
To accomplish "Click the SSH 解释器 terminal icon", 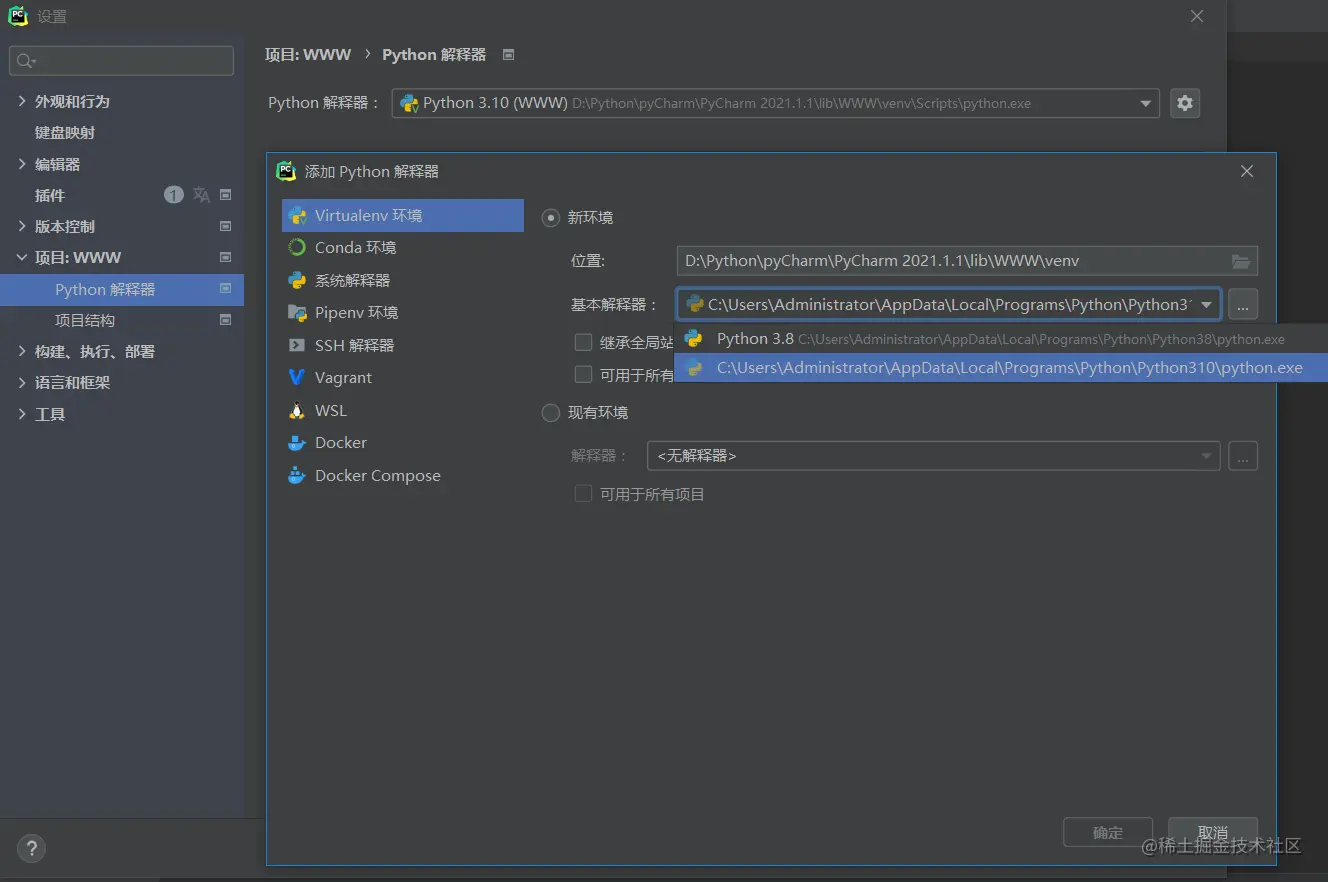I will 297,345.
